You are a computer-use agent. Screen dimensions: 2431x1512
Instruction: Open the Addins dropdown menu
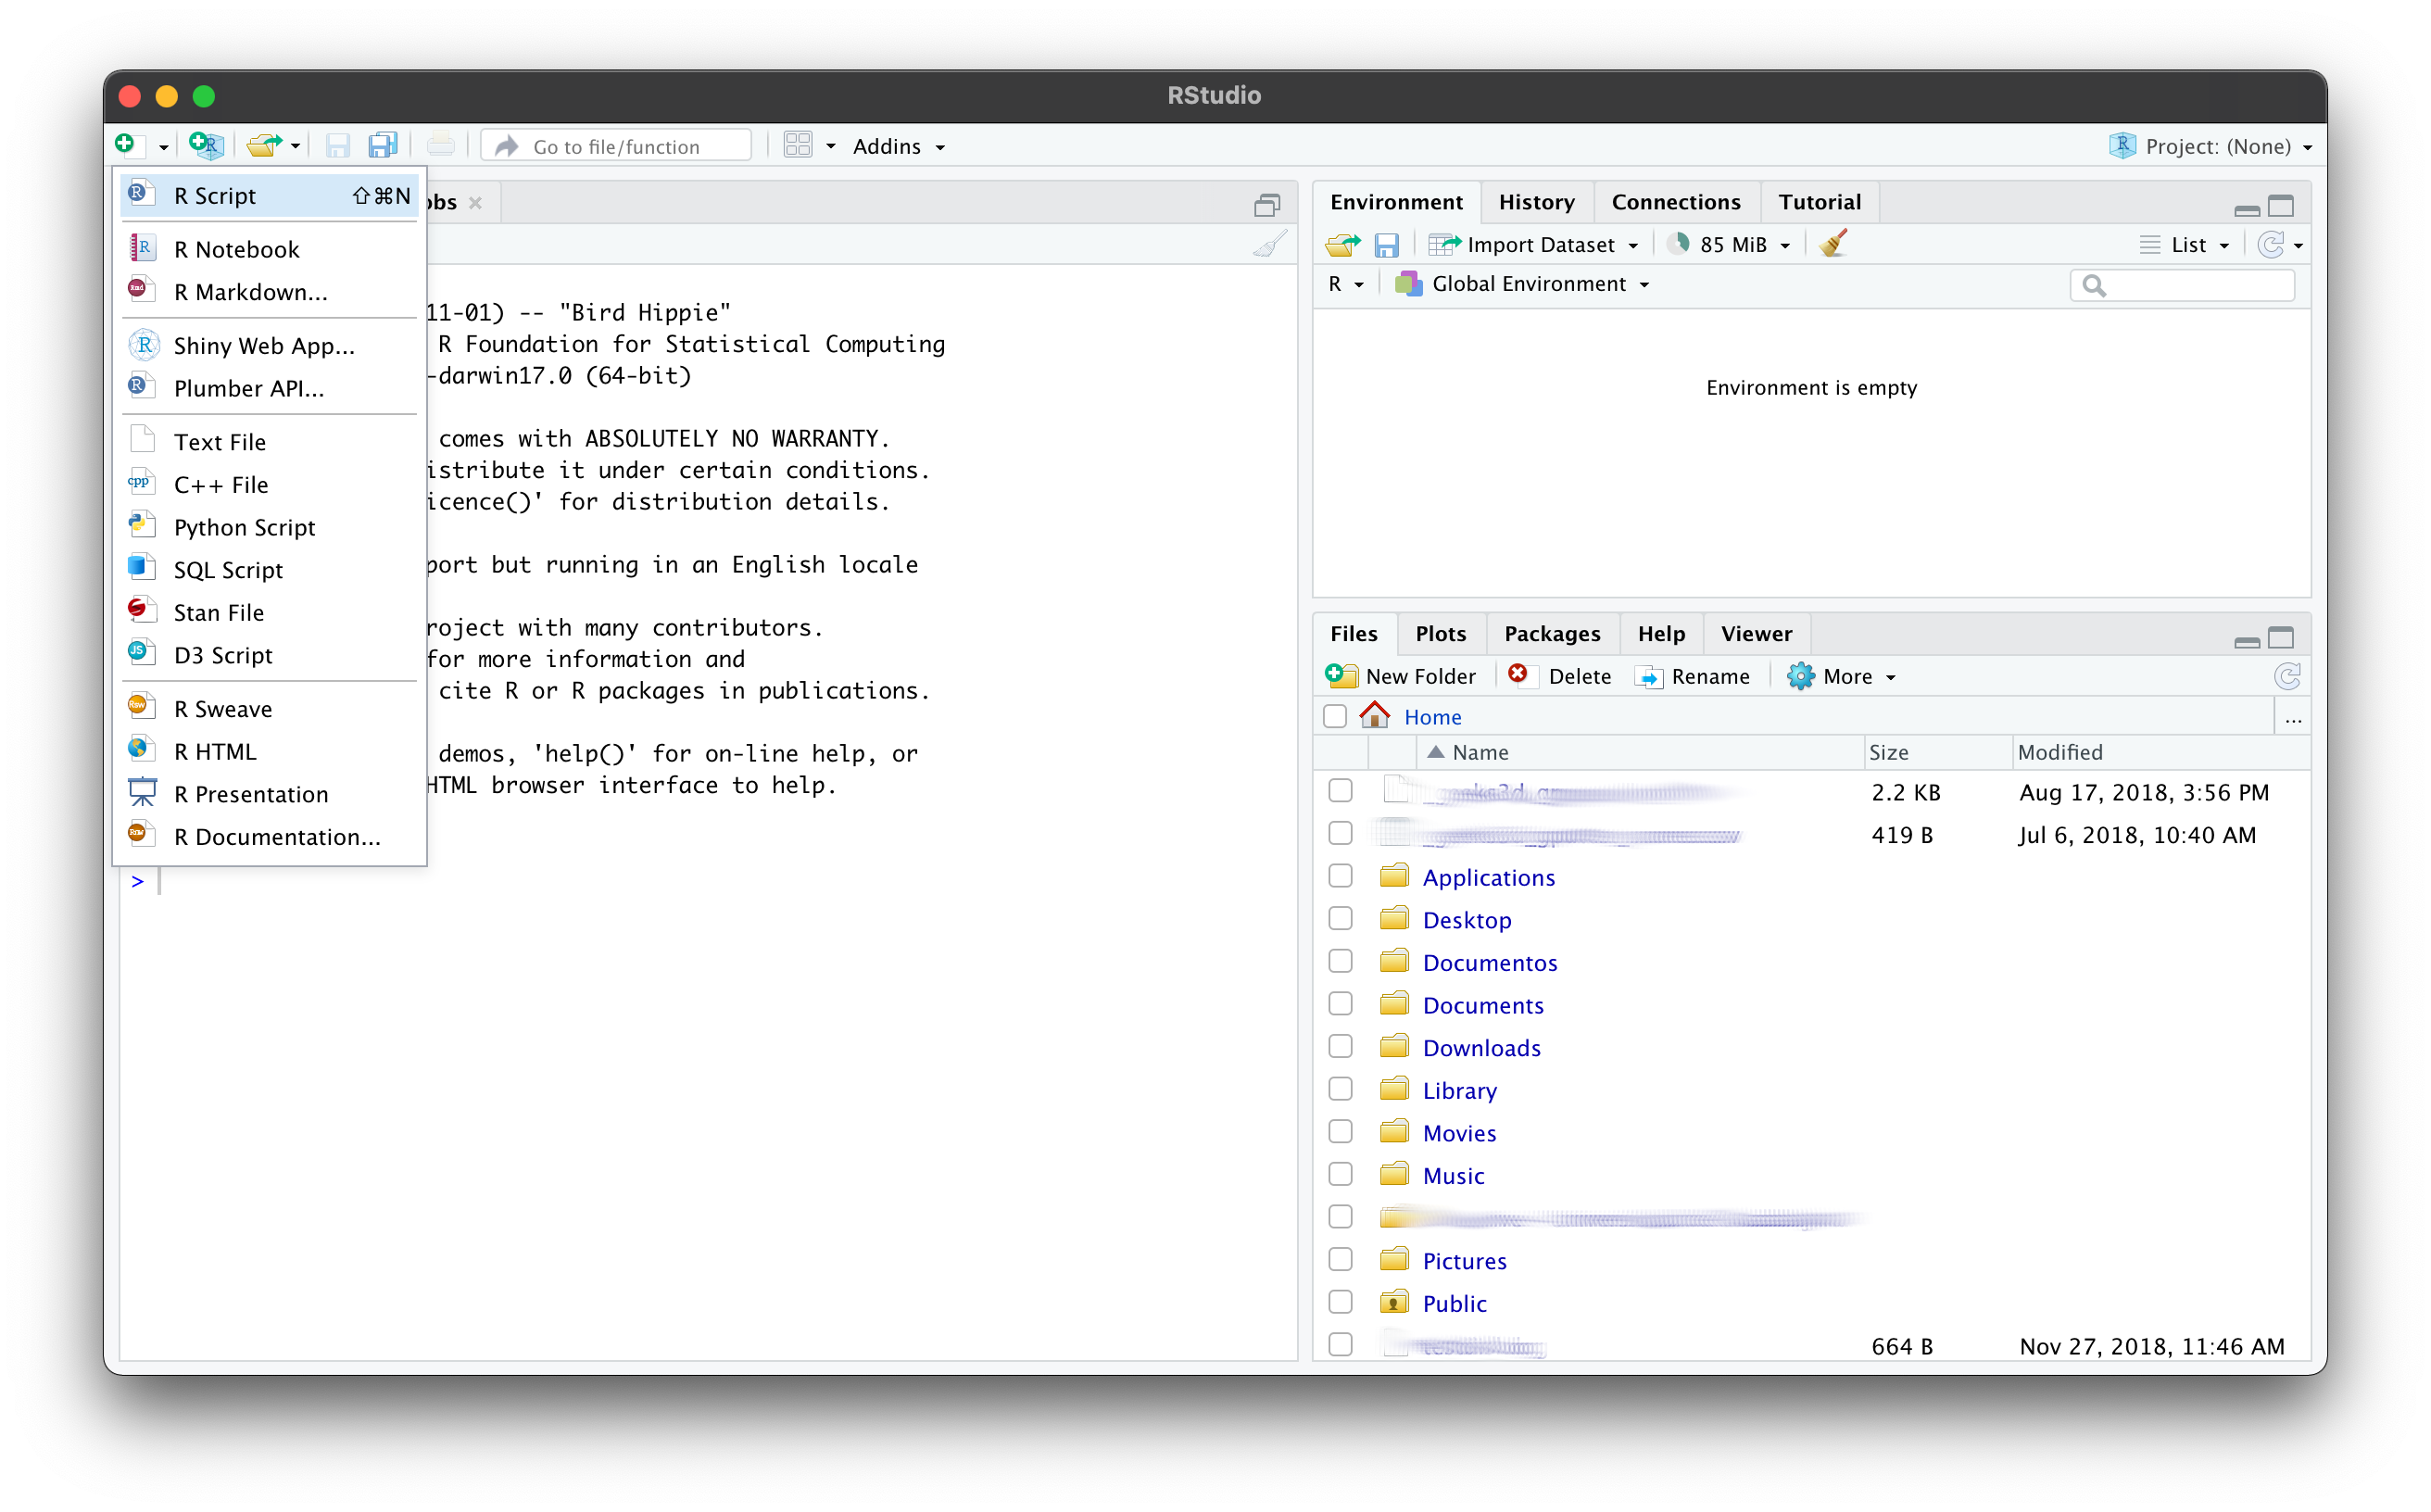[x=897, y=146]
